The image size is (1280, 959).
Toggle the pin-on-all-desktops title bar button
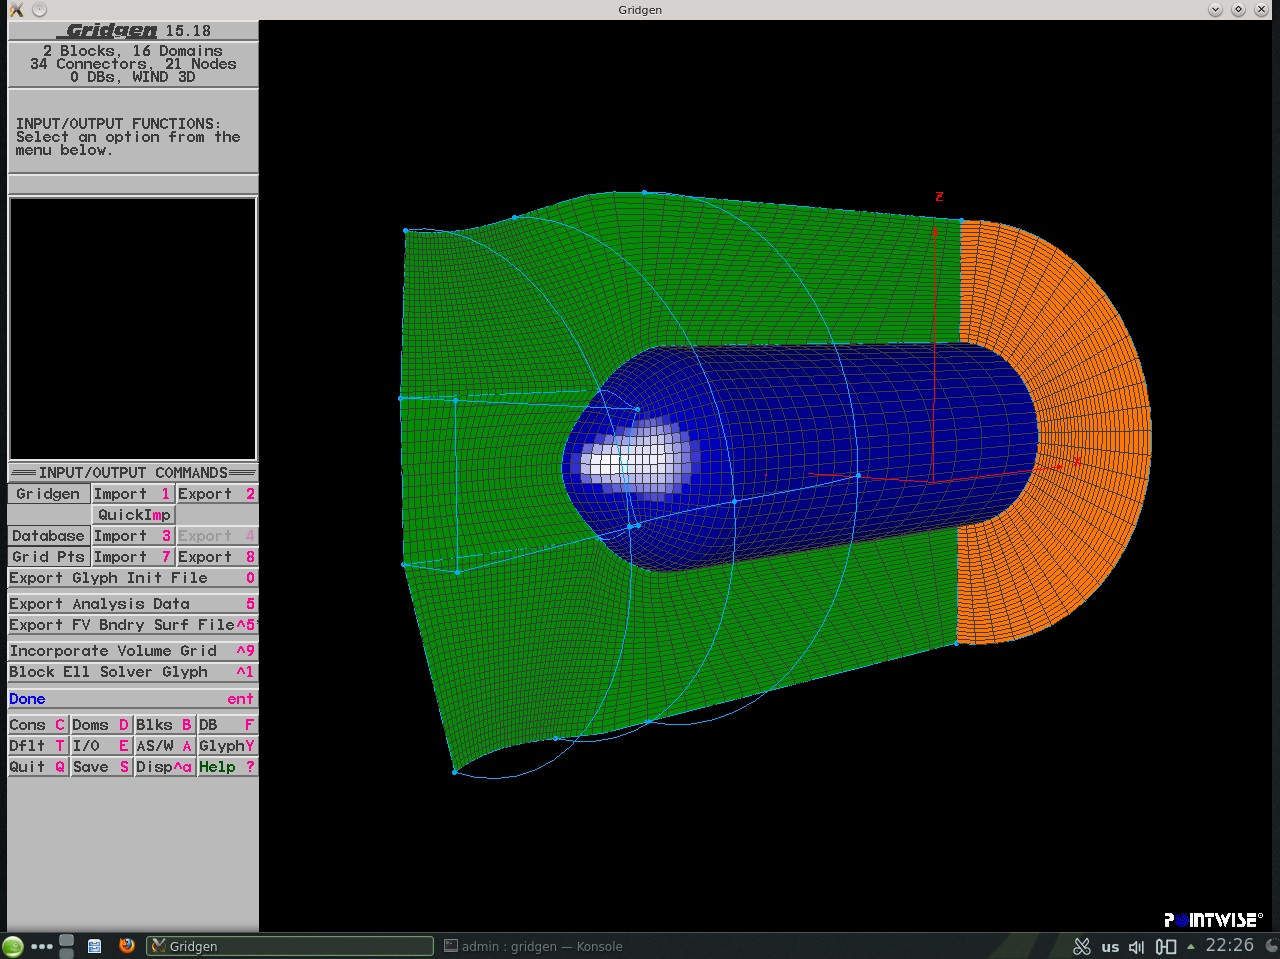39,9
